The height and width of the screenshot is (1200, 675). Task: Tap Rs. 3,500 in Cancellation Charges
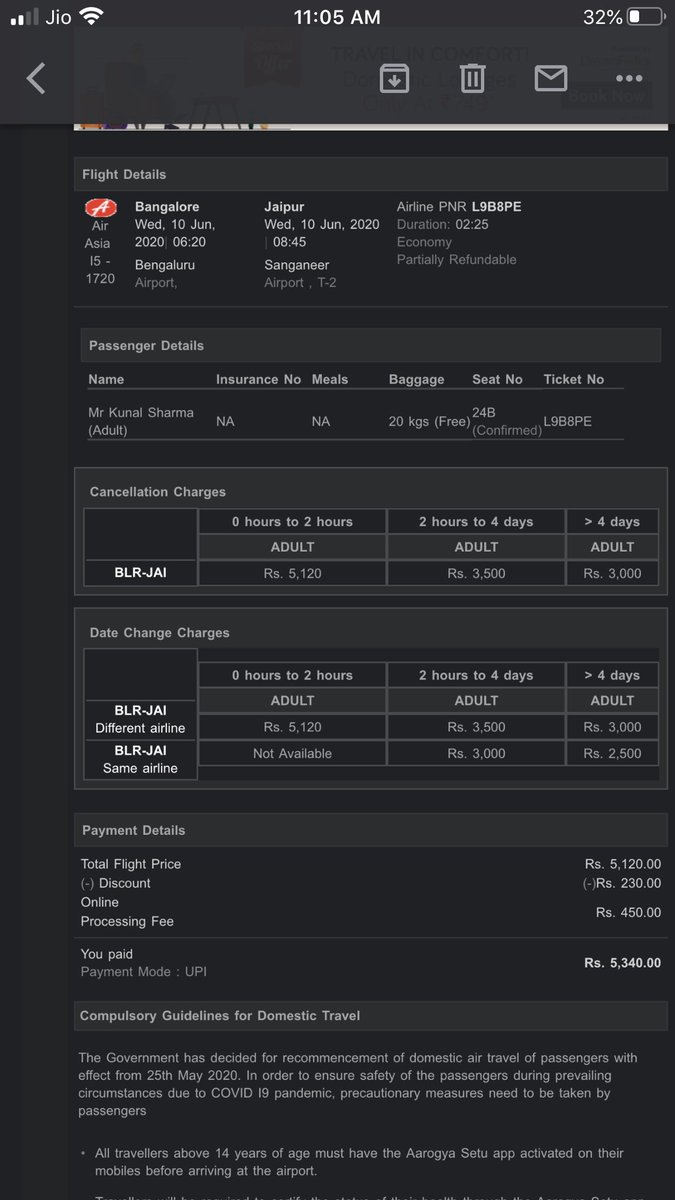tap(476, 573)
